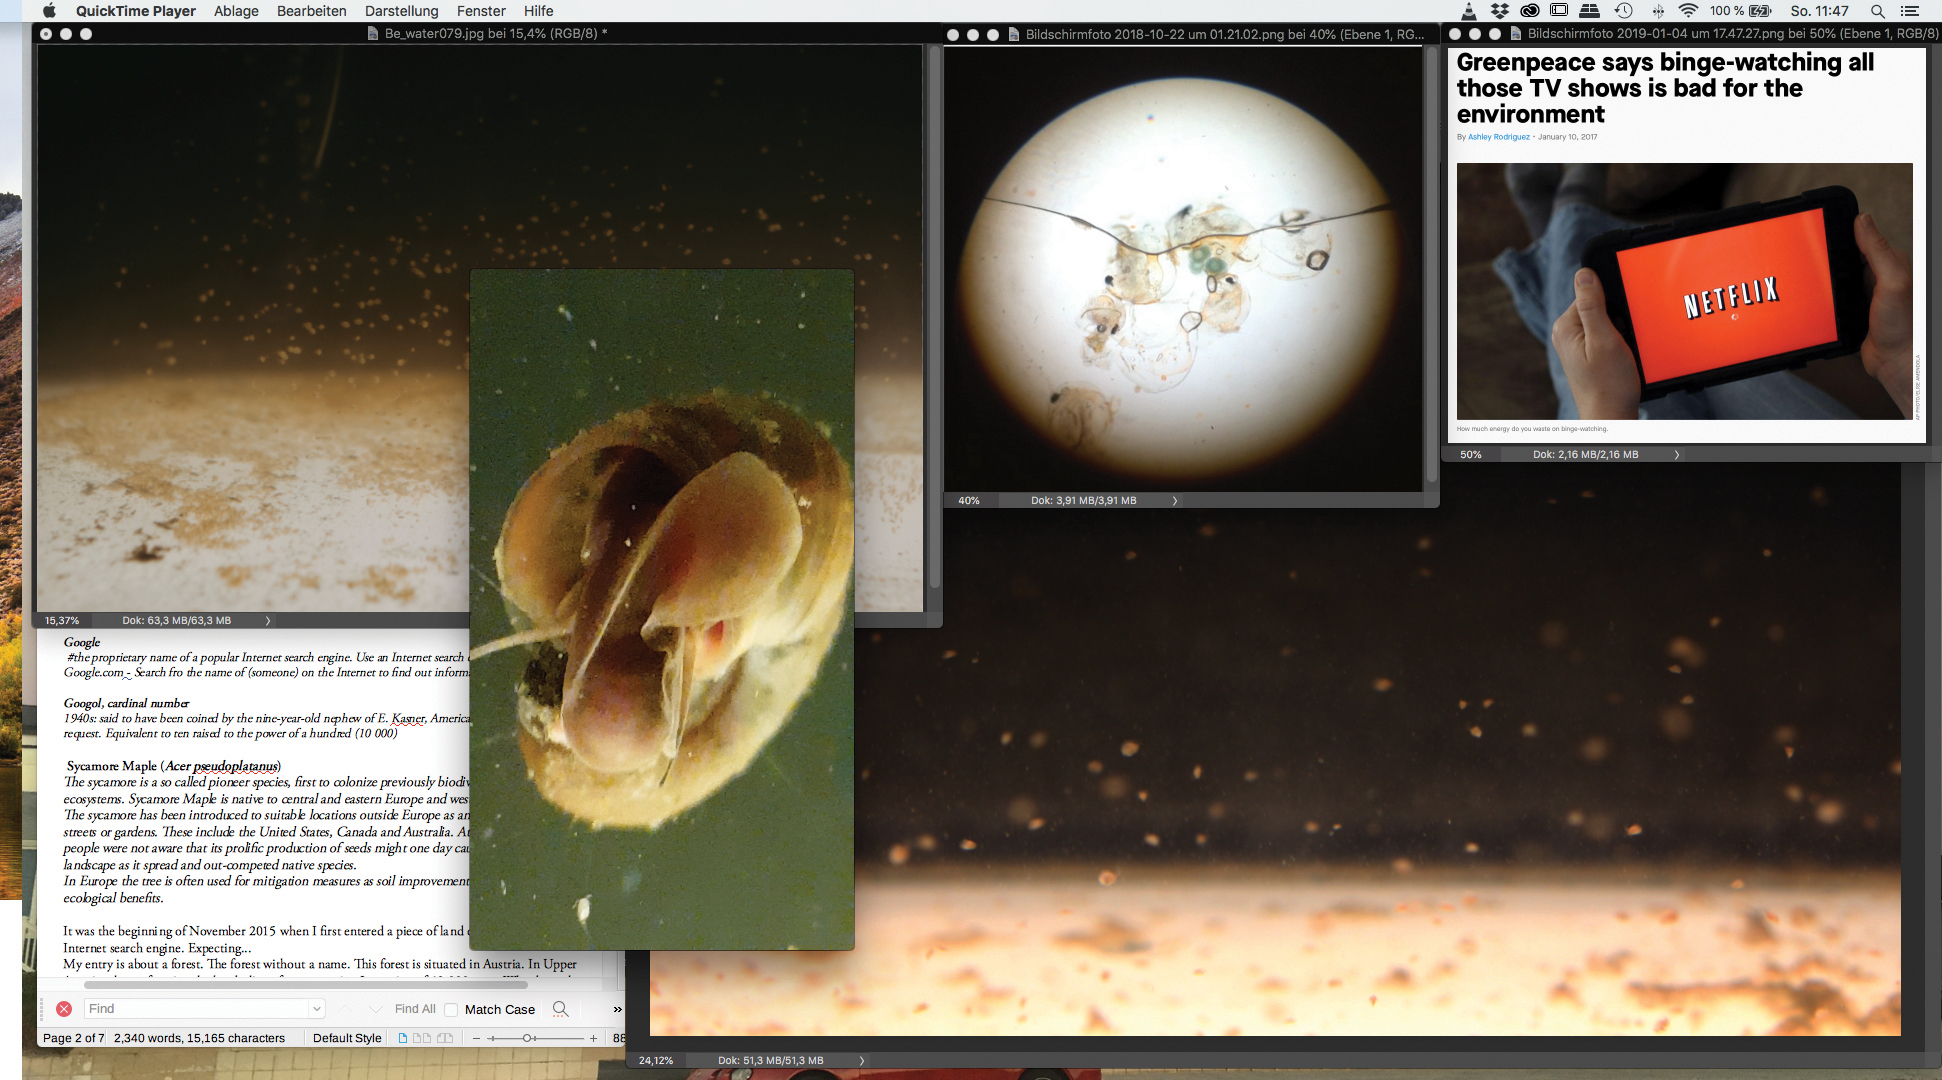Open Time Machine menu bar icon
This screenshot has height=1080, width=1942.
1623,11
